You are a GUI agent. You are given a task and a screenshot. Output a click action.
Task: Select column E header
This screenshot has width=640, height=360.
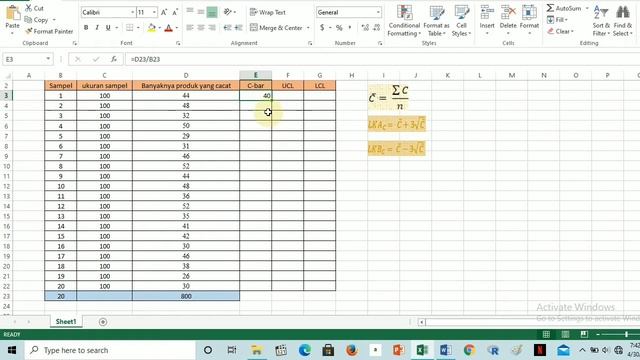pyautogui.click(x=256, y=75)
